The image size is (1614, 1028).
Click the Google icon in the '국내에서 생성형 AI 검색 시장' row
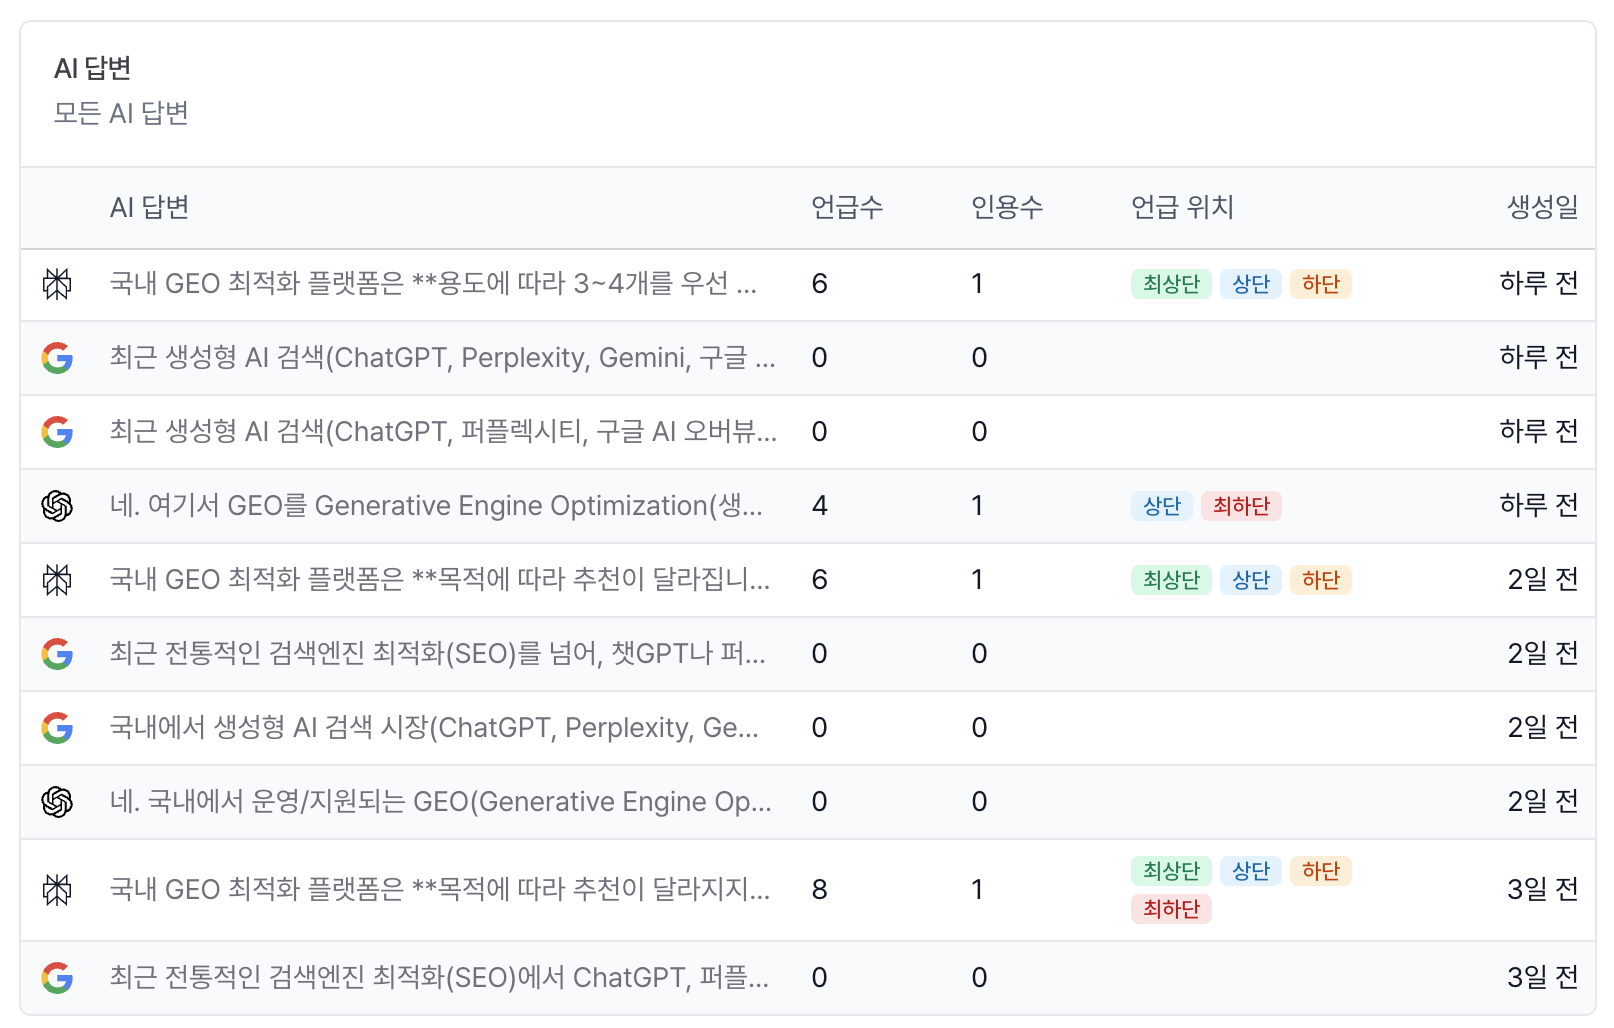57,728
